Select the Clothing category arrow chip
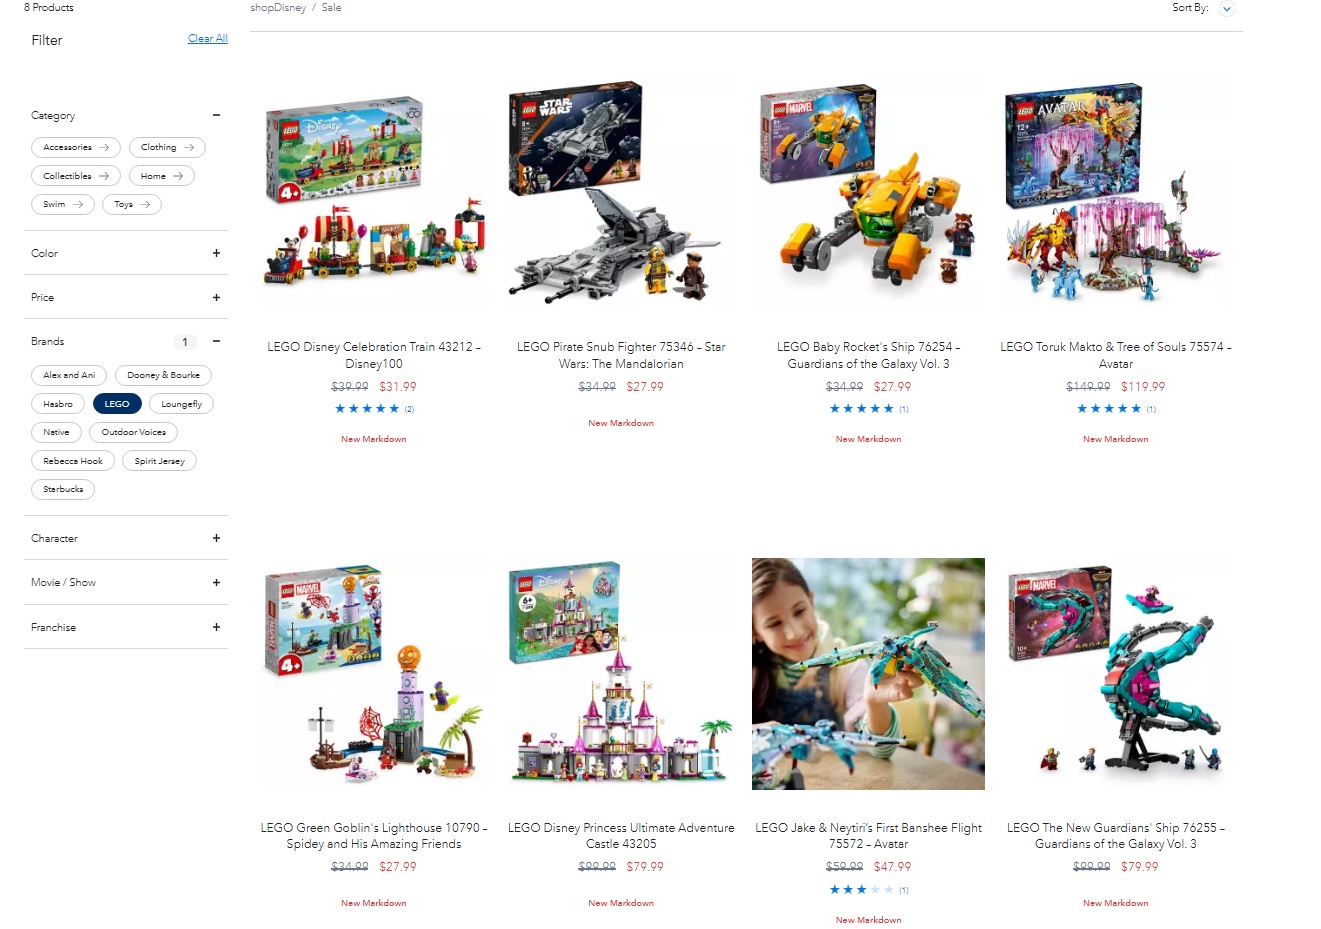This screenshot has width=1321, height=929. coord(167,147)
